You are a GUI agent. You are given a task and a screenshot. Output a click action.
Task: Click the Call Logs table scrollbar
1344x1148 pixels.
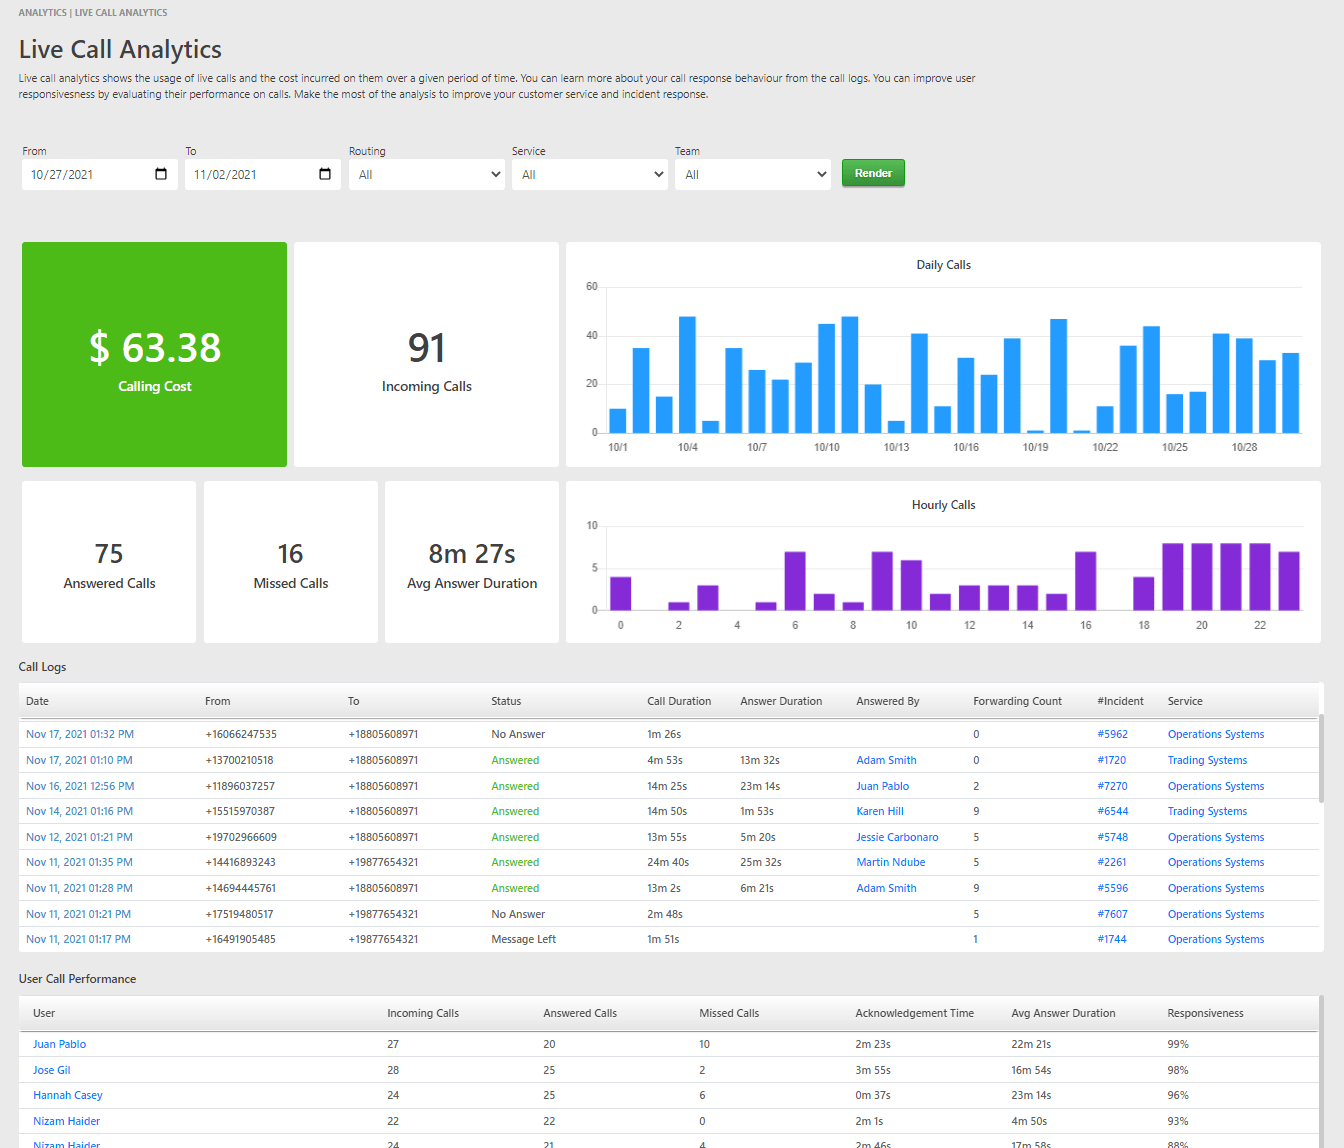[x=1321, y=758]
